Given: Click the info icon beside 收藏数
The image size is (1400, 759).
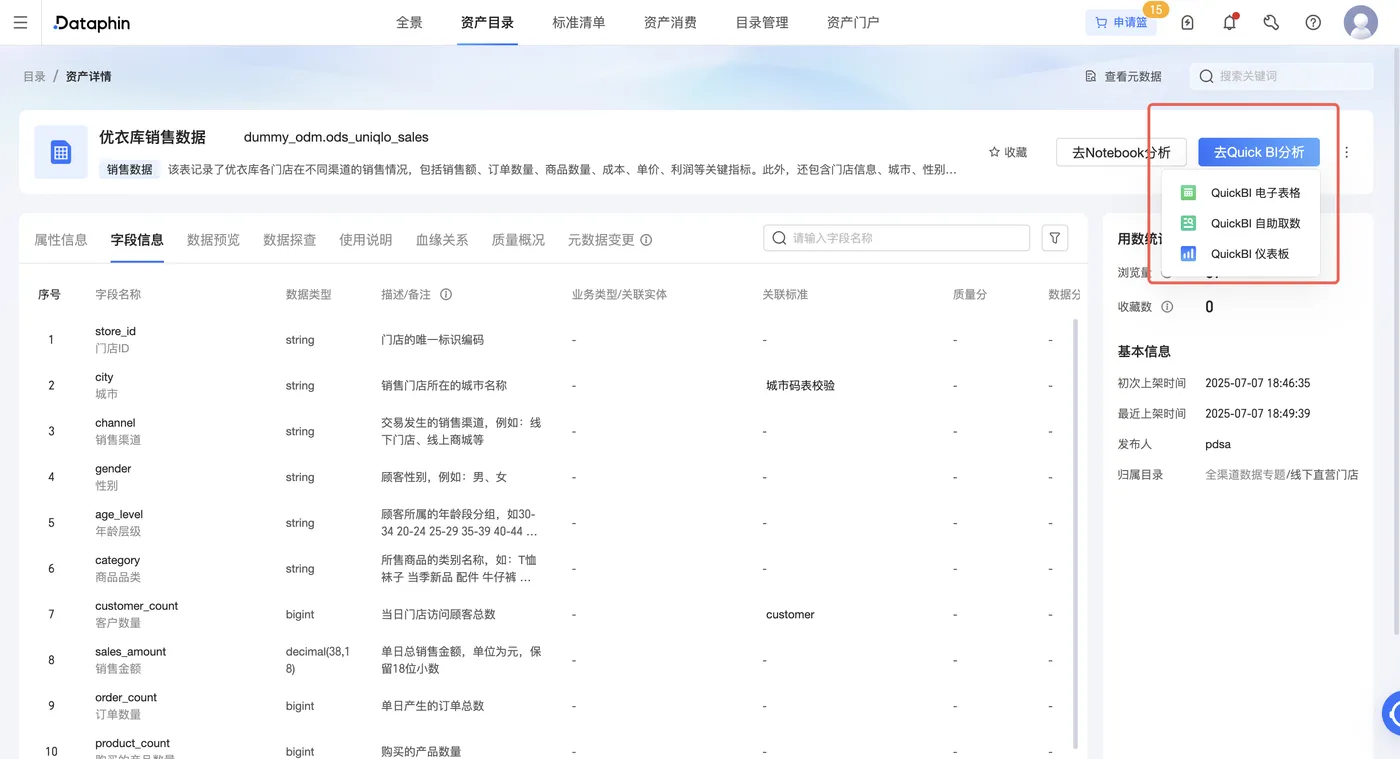Looking at the screenshot, I should point(1167,307).
